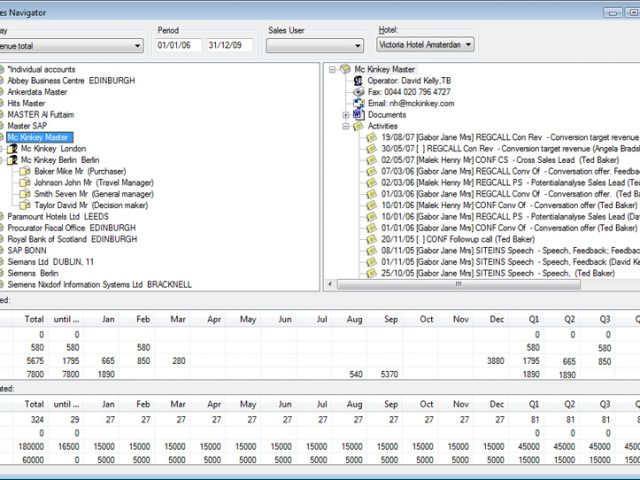
Task: Click the Operator David Kelly person icon
Action: pyautogui.click(x=358, y=80)
